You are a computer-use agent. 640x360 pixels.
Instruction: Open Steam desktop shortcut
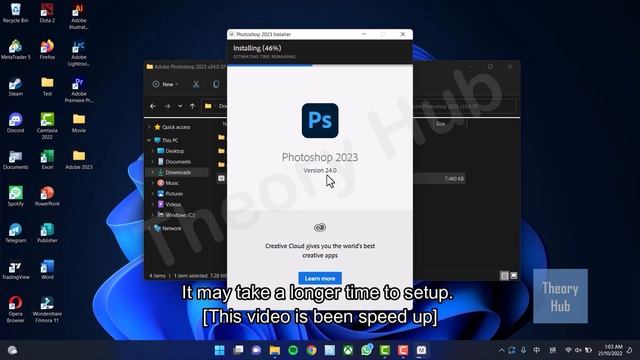16,87
